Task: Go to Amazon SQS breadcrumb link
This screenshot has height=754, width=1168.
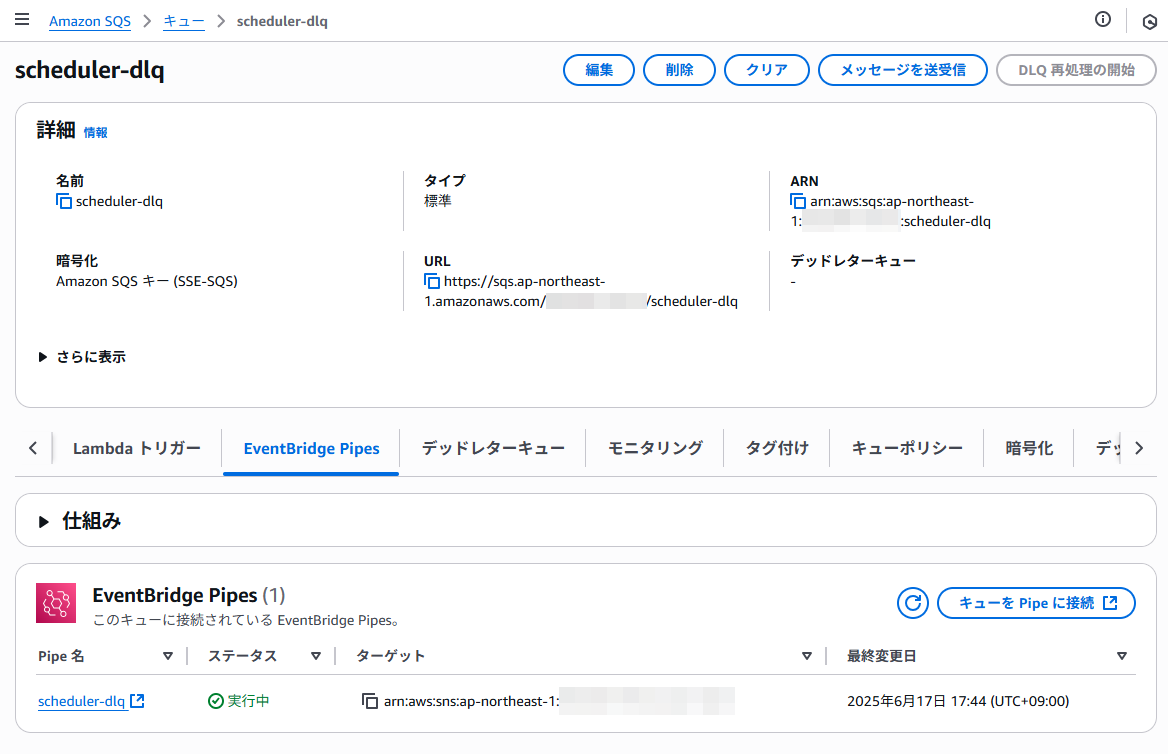Action: 89,21
